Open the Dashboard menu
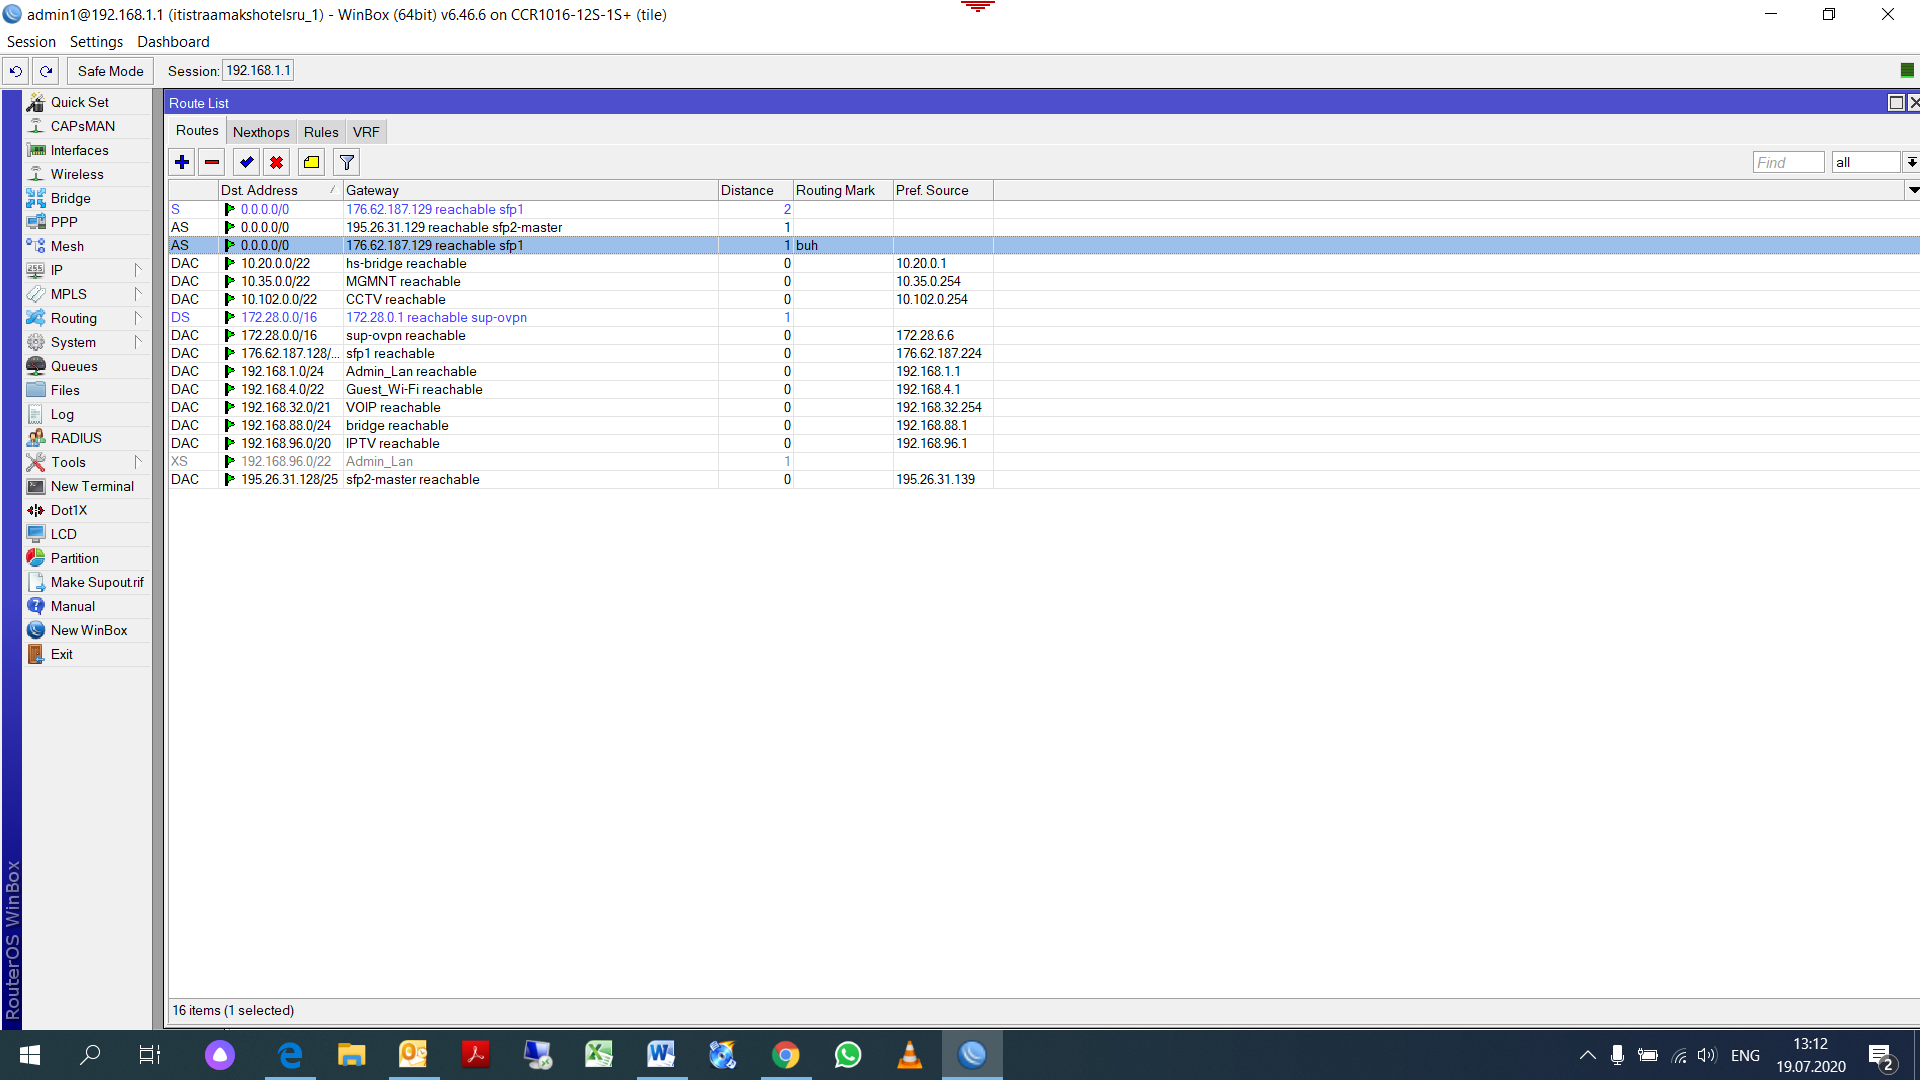1920x1080 pixels. (173, 42)
